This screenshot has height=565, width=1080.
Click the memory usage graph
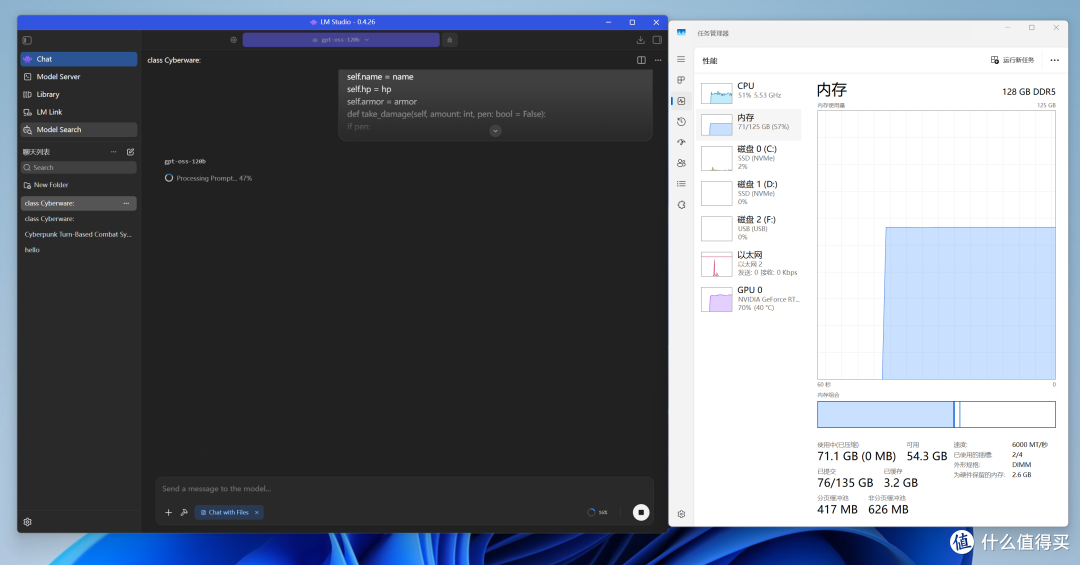tap(936, 245)
